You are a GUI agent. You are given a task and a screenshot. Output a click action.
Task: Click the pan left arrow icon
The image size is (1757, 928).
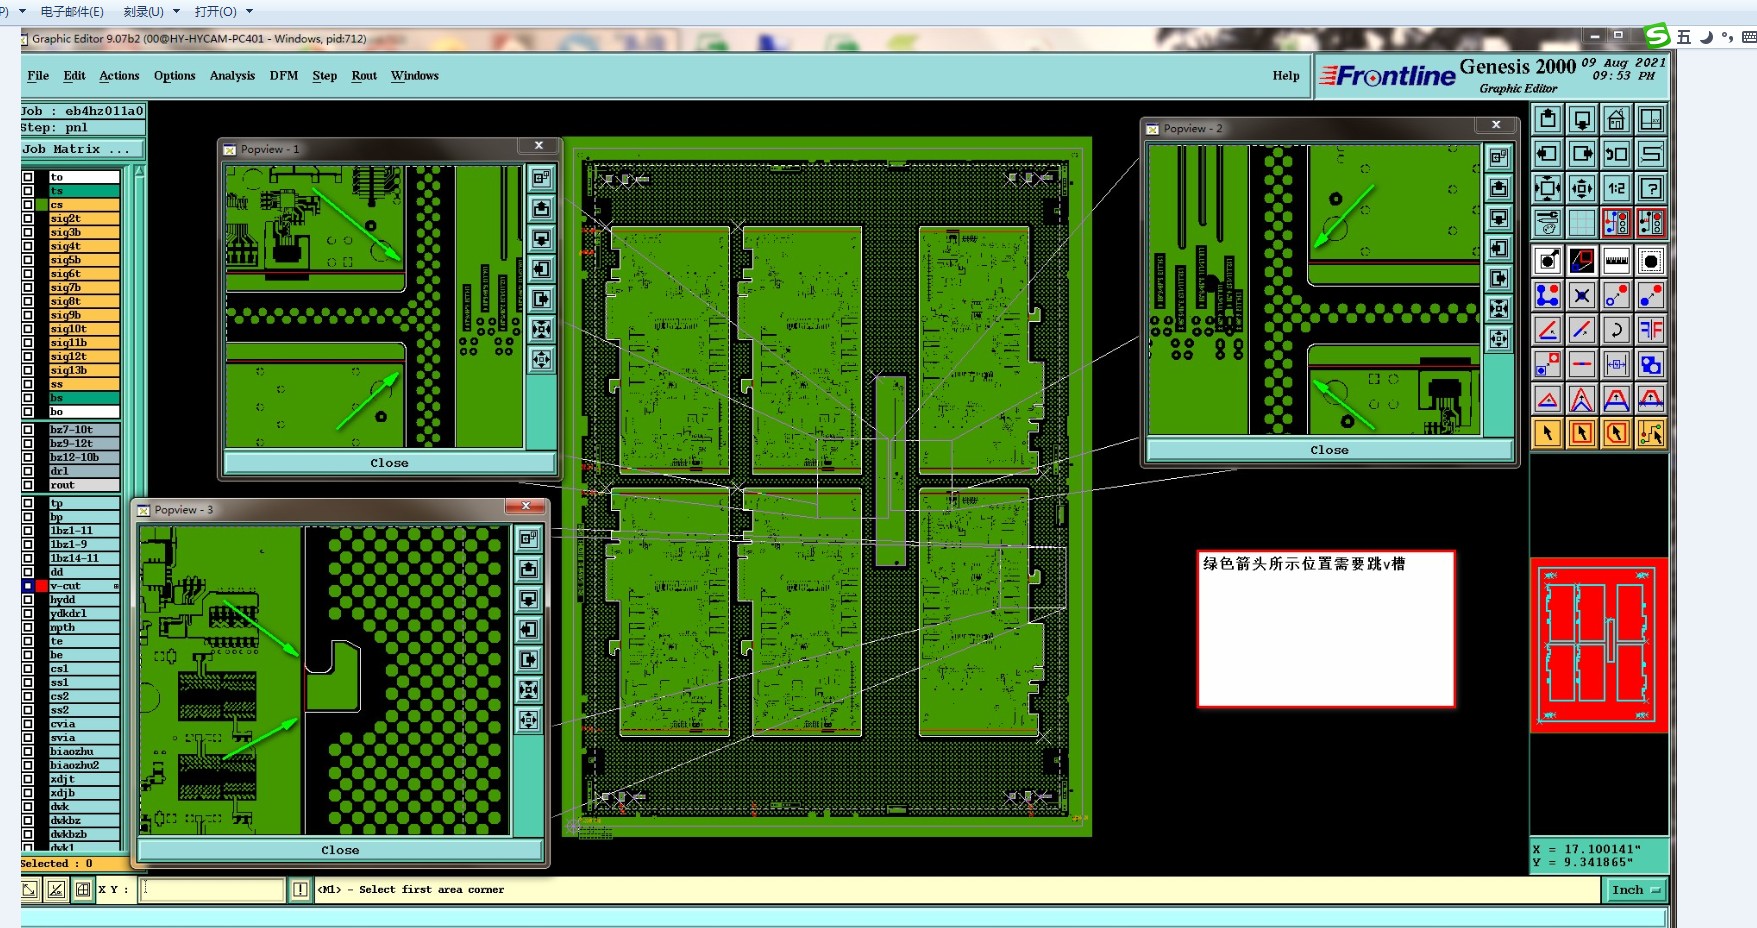1548,154
